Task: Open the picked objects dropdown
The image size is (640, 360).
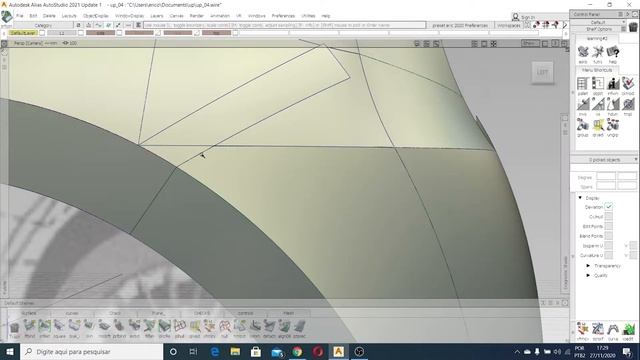Action: 604,160
